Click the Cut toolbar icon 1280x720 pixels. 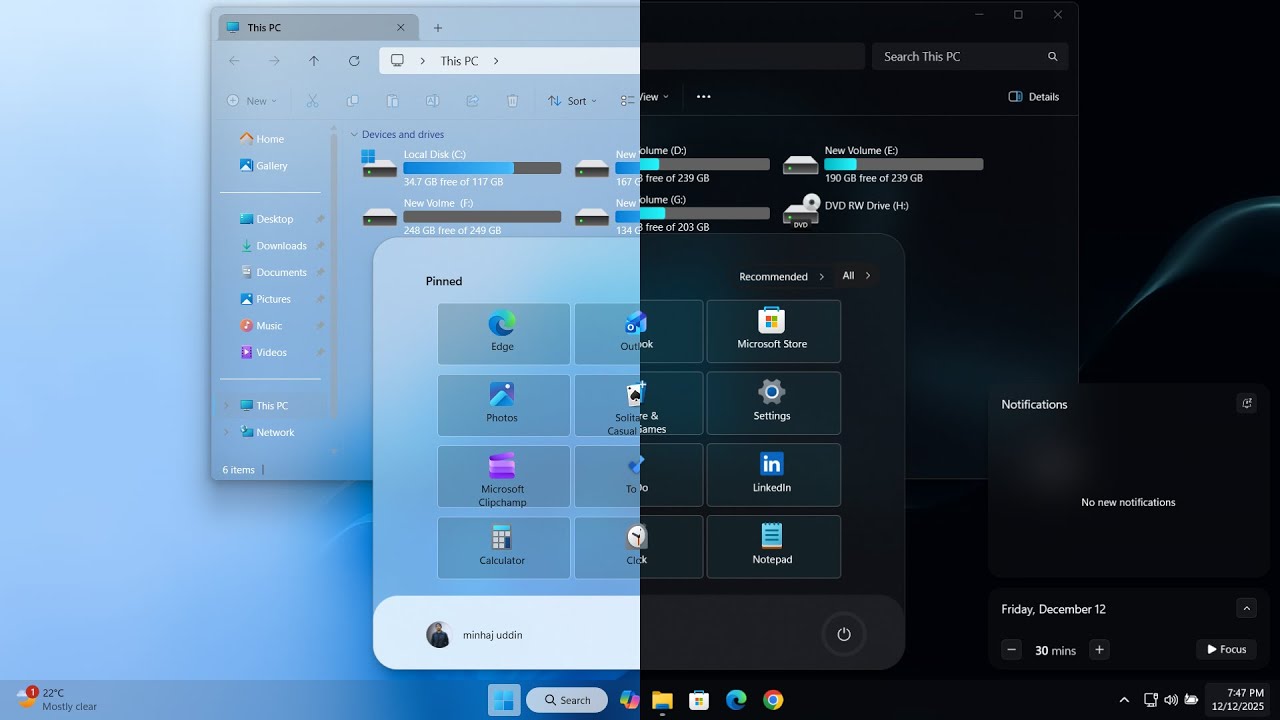pos(312,101)
